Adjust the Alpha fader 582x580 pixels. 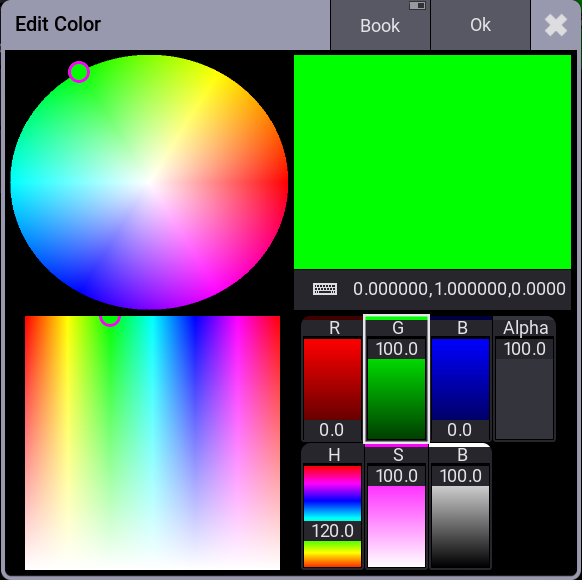coord(524,379)
